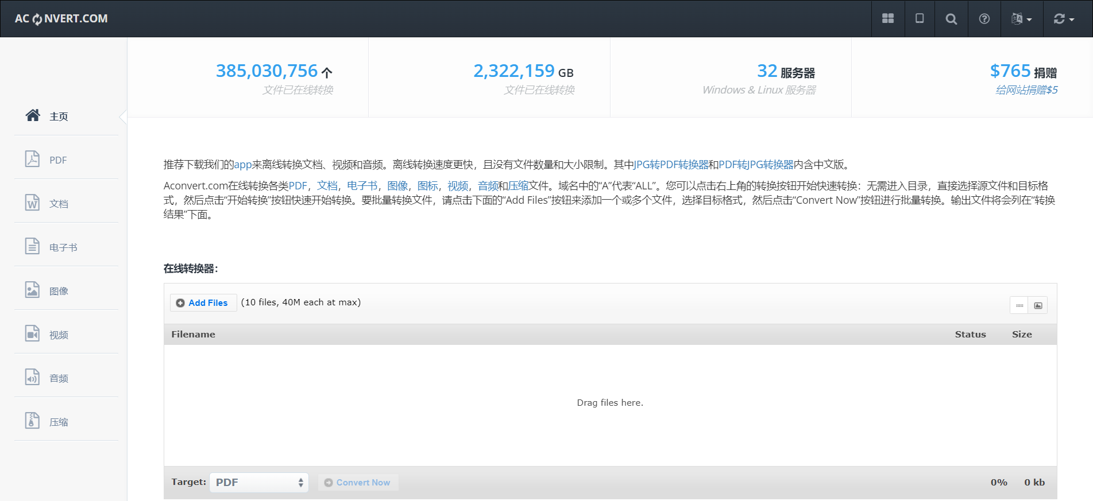This screenshot has width=1093, height=501.
Task: Click the 10 files, 40M each limit text
Action: [x=300, y=302]
